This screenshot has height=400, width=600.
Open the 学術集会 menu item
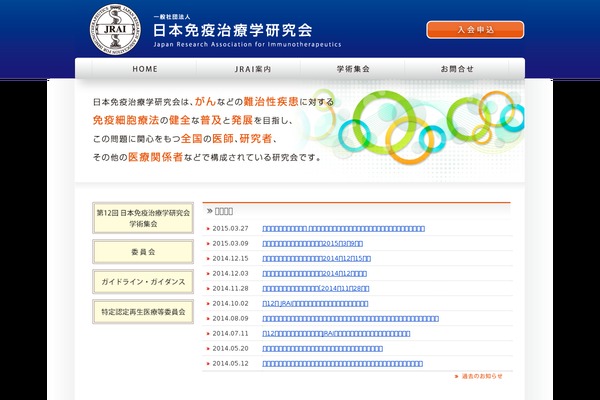[x=353, y=69]
